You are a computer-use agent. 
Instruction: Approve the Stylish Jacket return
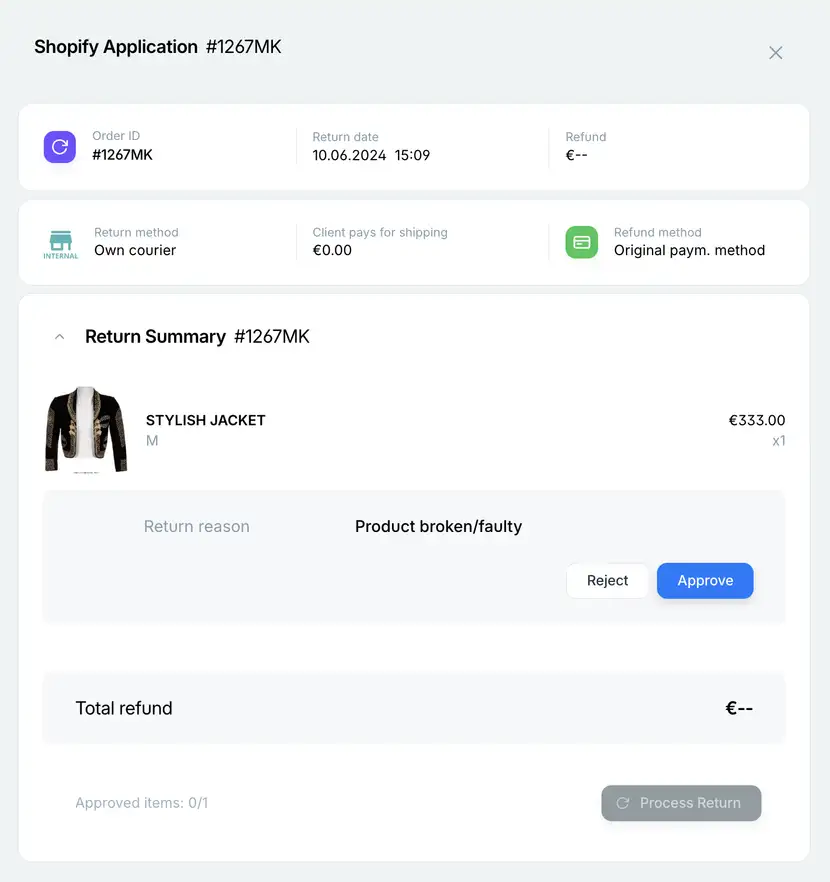pos(705,580)
